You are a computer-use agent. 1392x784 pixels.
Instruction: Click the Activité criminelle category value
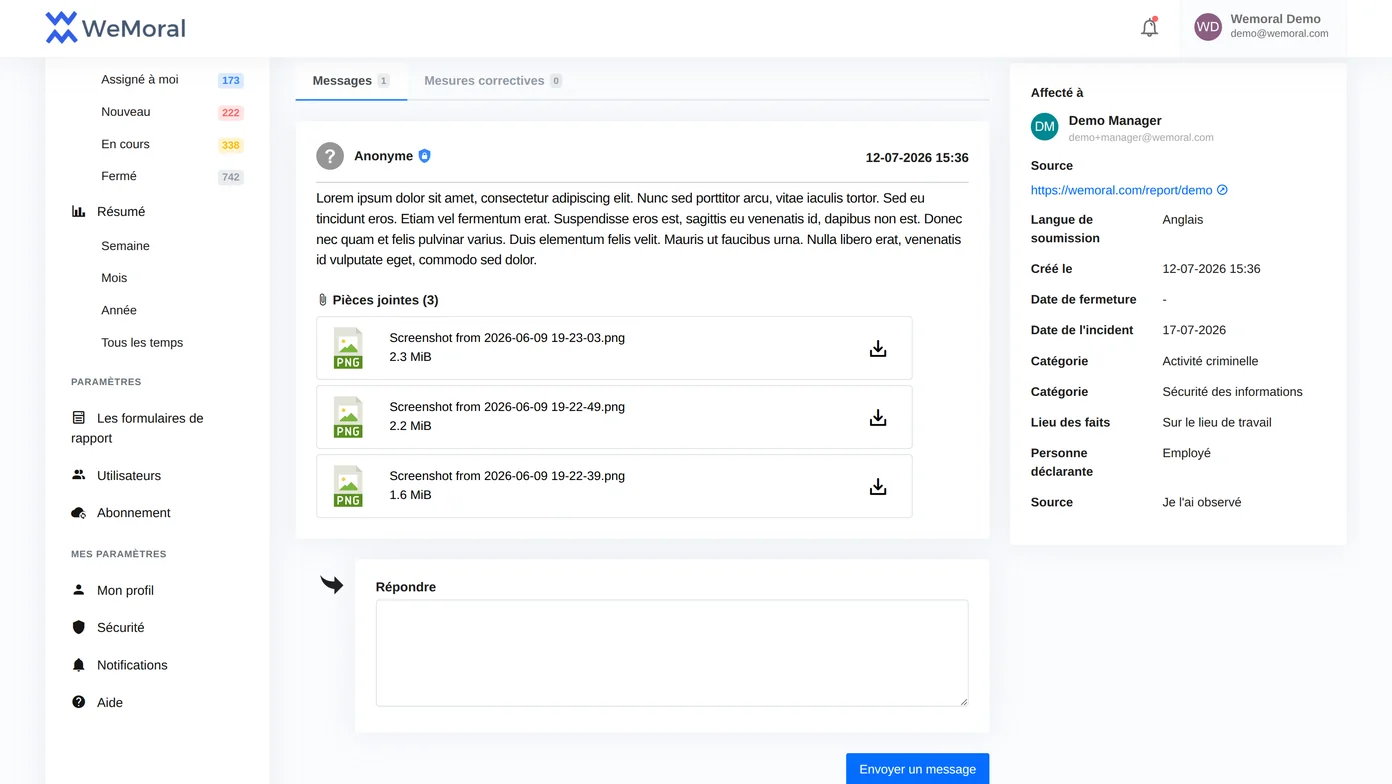[1210, 361]
